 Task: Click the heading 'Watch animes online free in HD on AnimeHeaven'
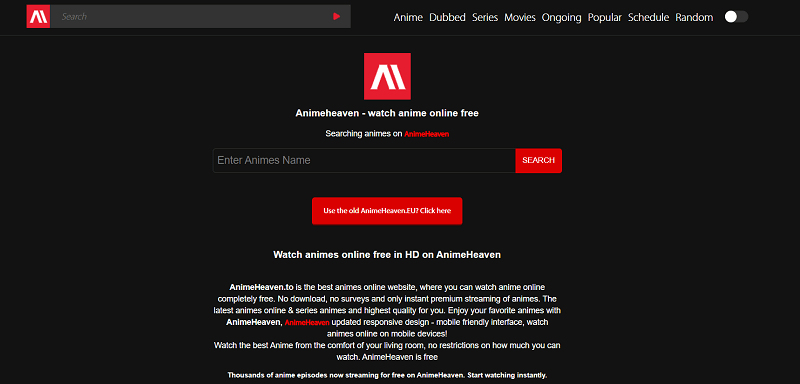[387, 254]
